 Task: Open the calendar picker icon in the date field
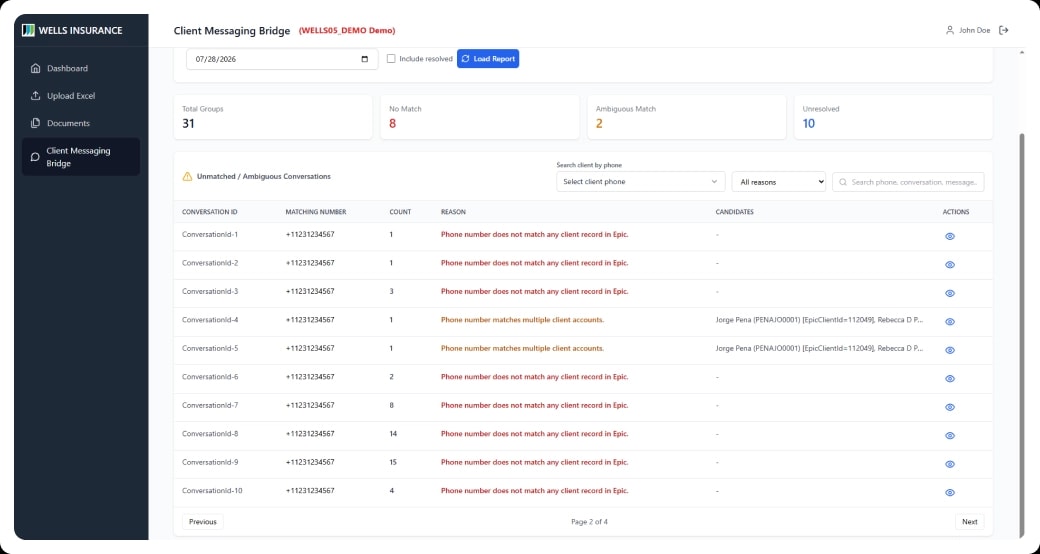364,59
